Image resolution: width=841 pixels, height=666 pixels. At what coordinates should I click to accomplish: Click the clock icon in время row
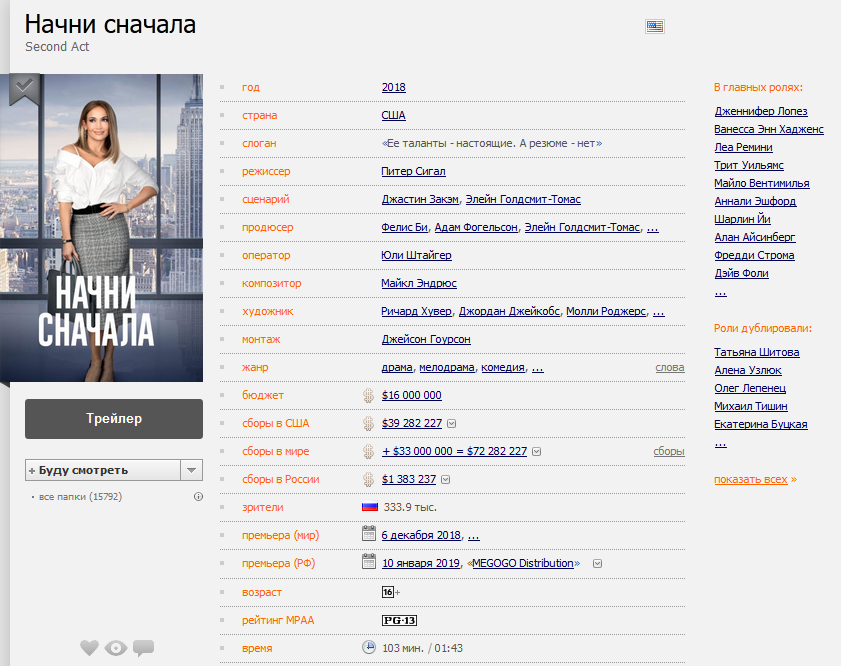(368, 647)
